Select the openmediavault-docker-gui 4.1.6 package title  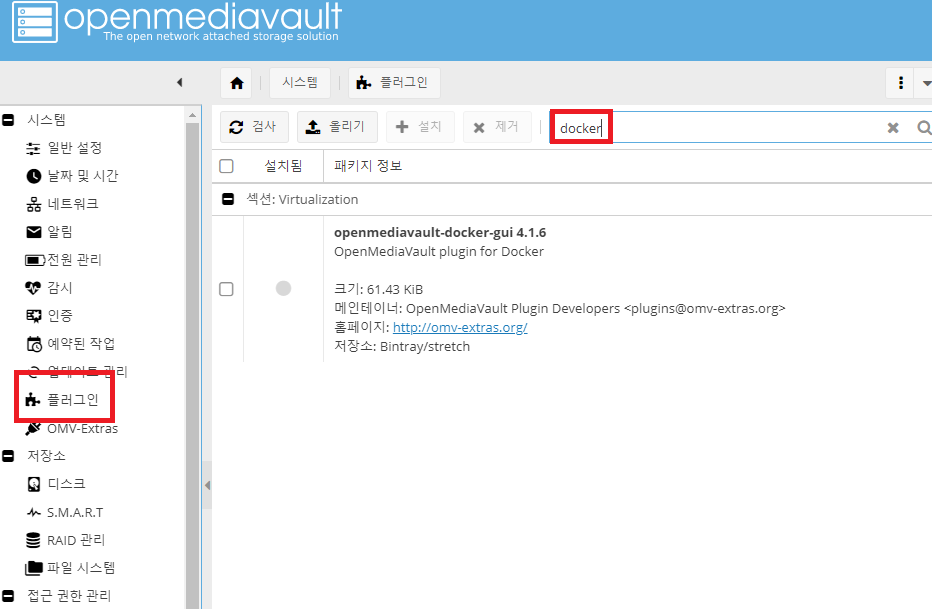[440, 232]
